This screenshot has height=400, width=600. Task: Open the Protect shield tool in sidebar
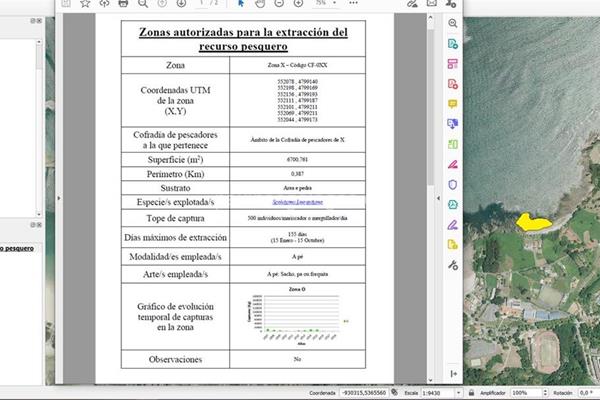click(453, 185)
